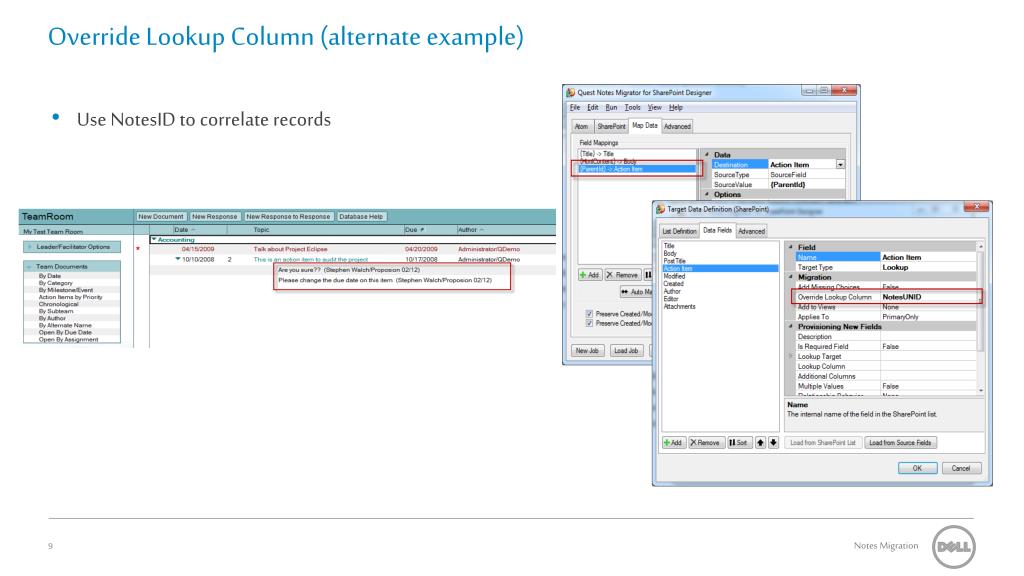The width and height of the screenshot is (1024, 576).
Task: Collapse the 10/10/2008 document responses twistie
Action: point(178,259)
